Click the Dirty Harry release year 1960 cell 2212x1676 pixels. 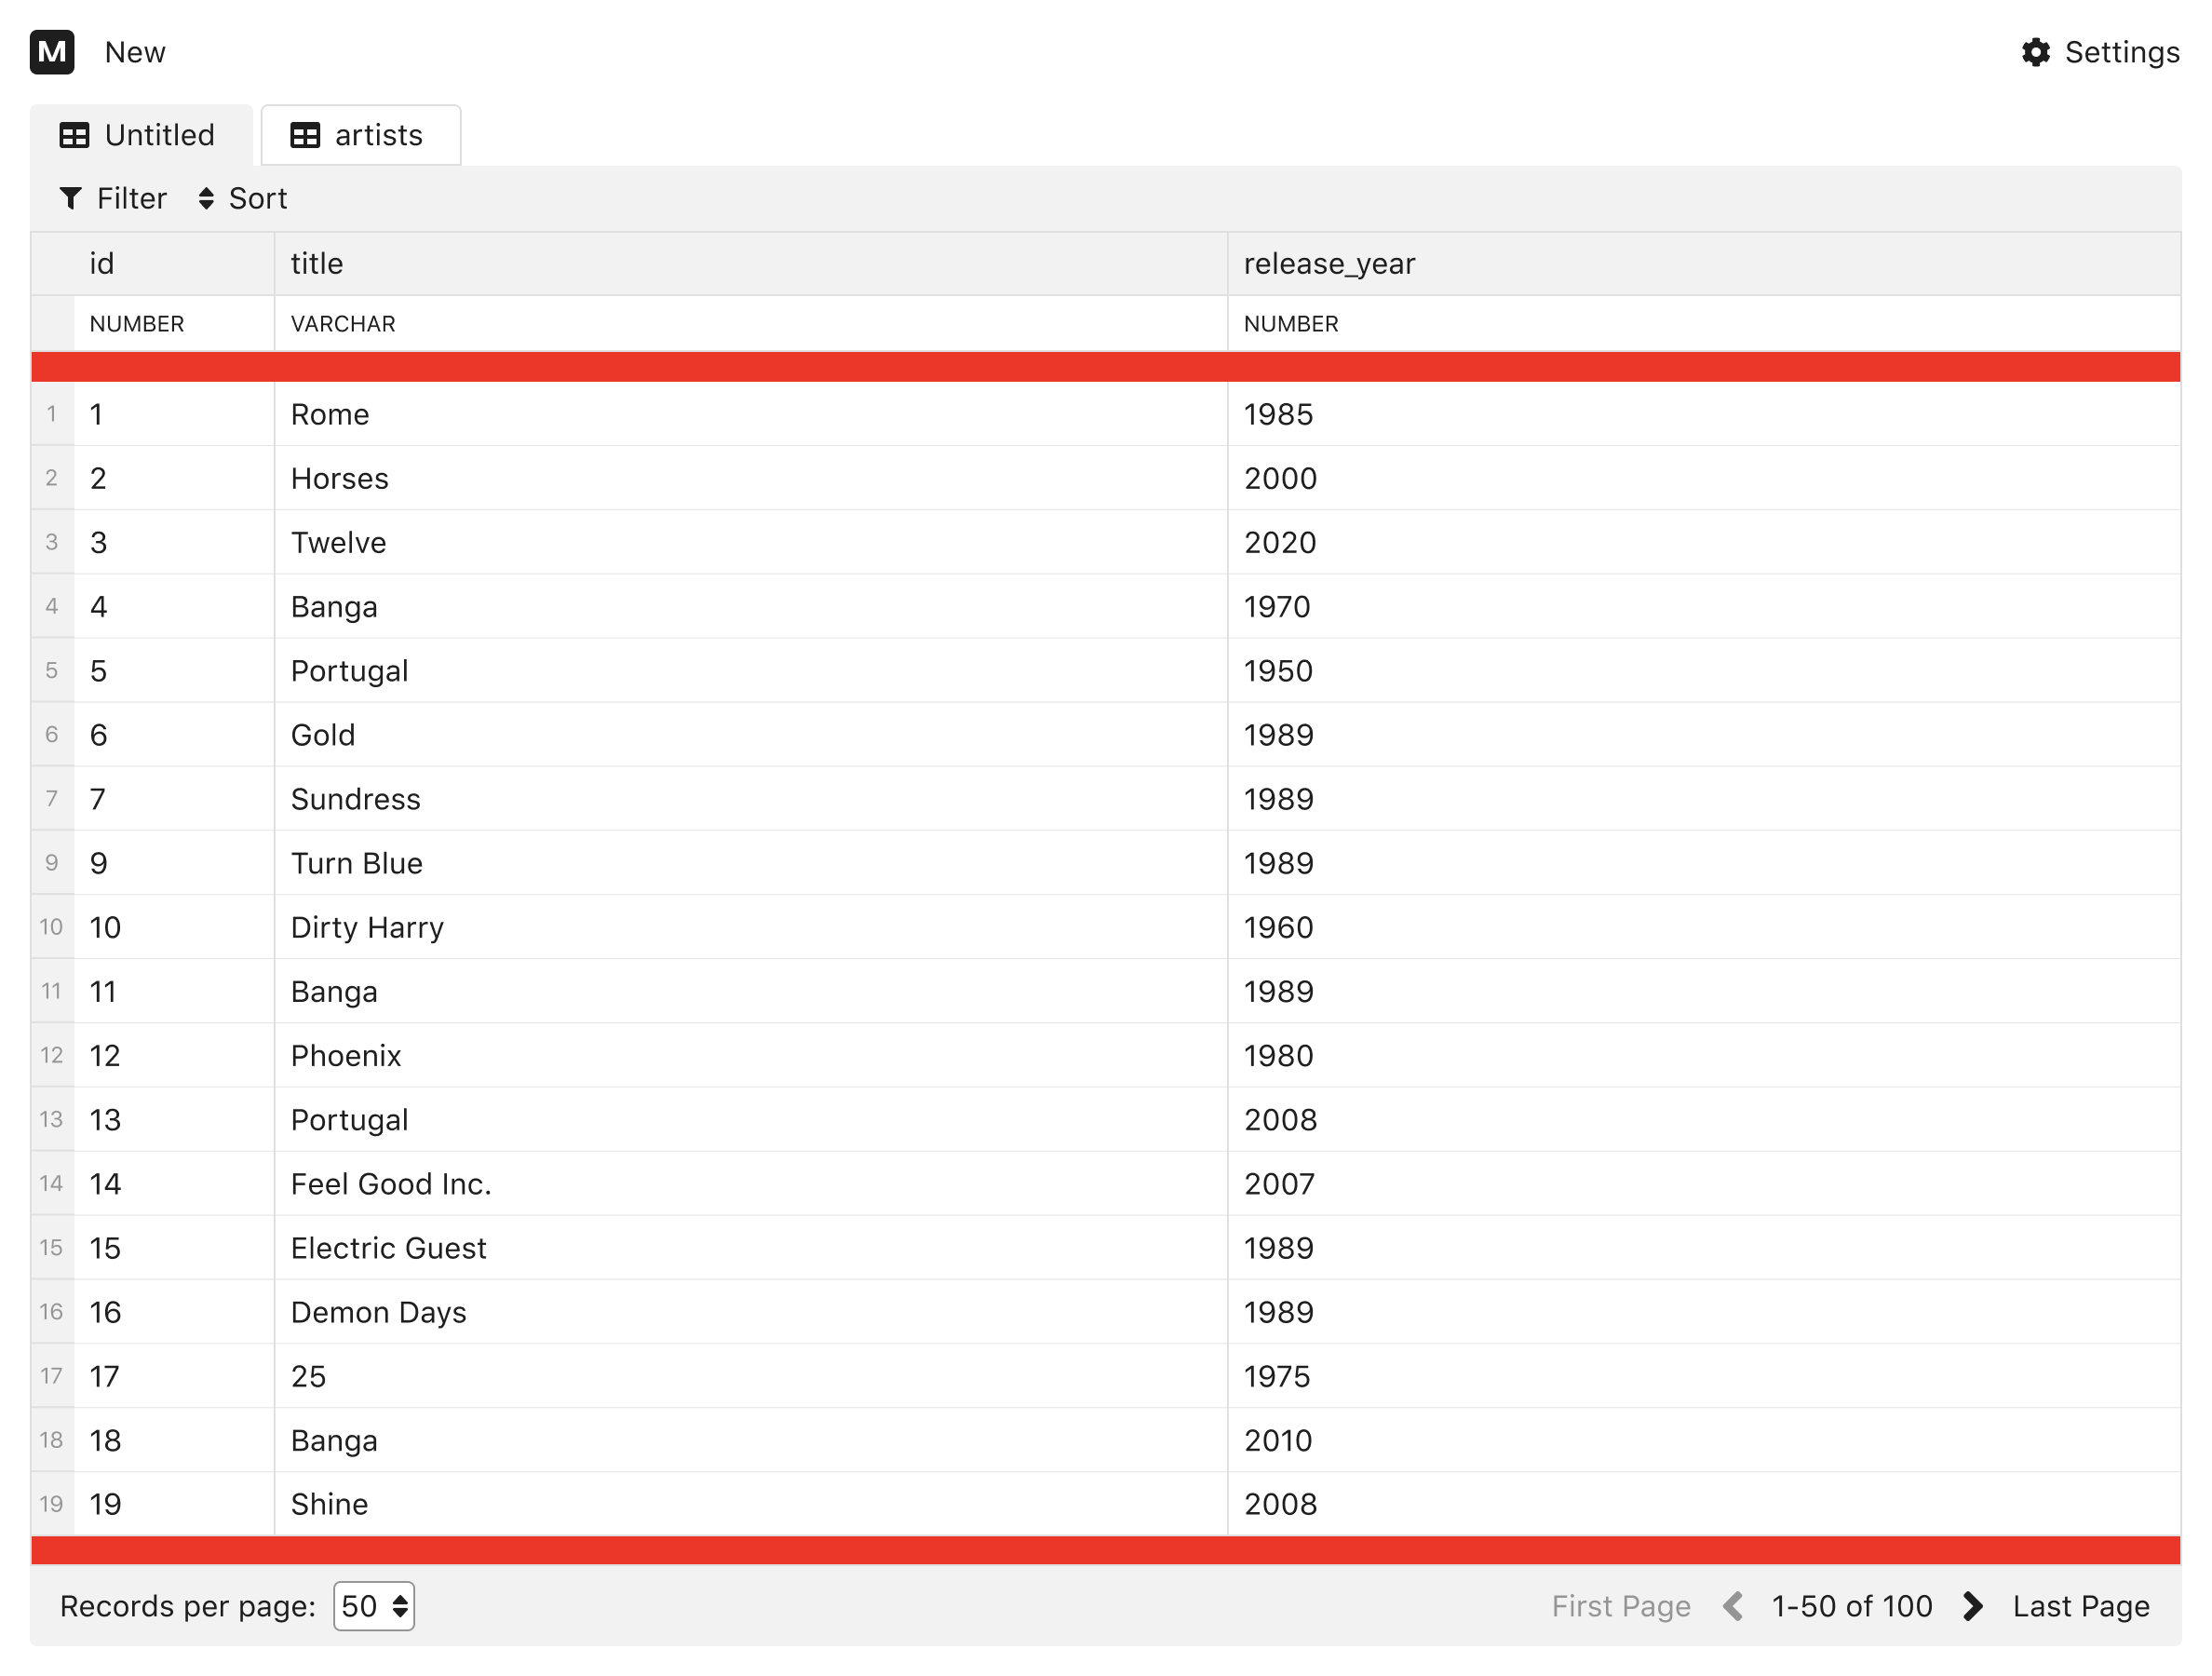[x=1704, y=927]
